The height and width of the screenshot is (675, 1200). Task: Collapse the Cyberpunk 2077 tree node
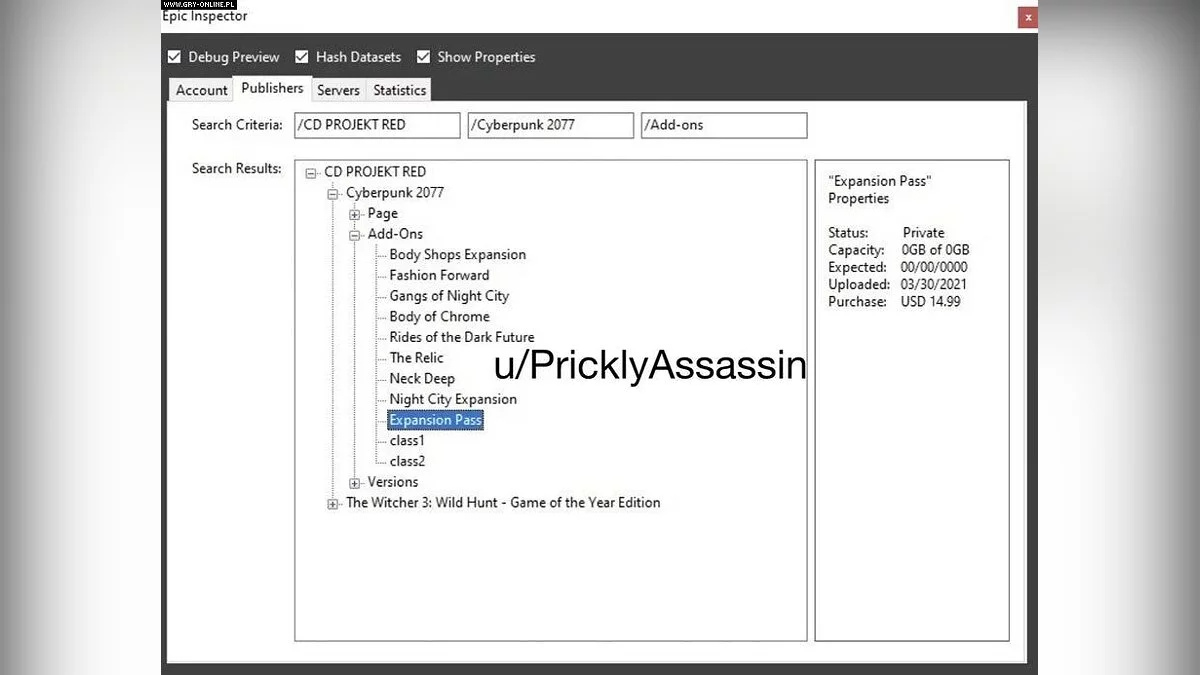coord(333,193)
